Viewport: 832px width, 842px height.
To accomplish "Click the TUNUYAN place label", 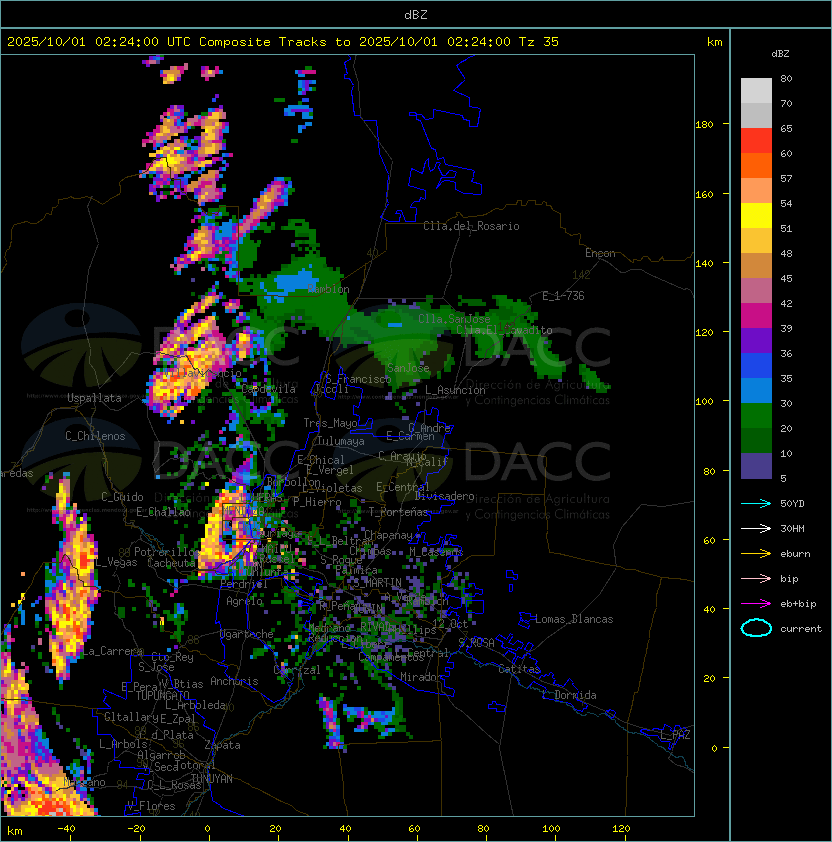I will 212,779.
